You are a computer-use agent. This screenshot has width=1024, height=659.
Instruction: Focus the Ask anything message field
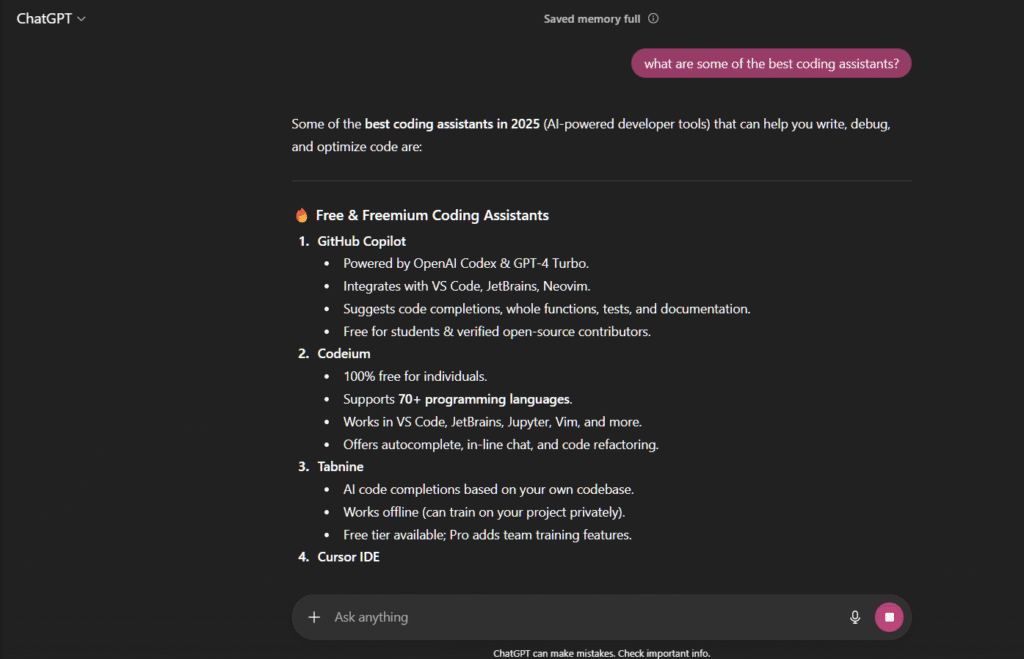point(580,617)
